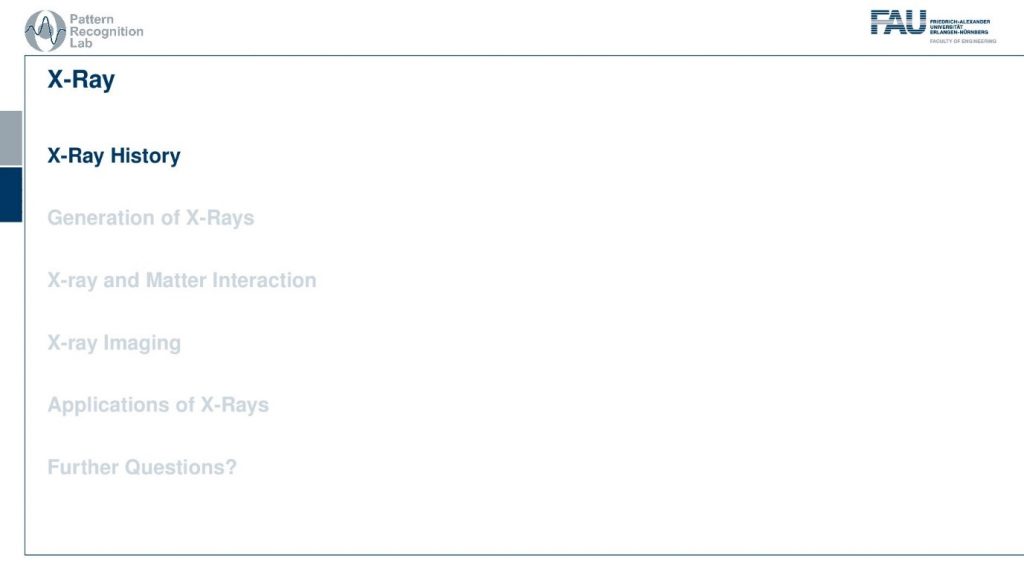Click the dark blue sidebar block
The height and width of the screenshot is (578, 1024).
coord(11,195)
